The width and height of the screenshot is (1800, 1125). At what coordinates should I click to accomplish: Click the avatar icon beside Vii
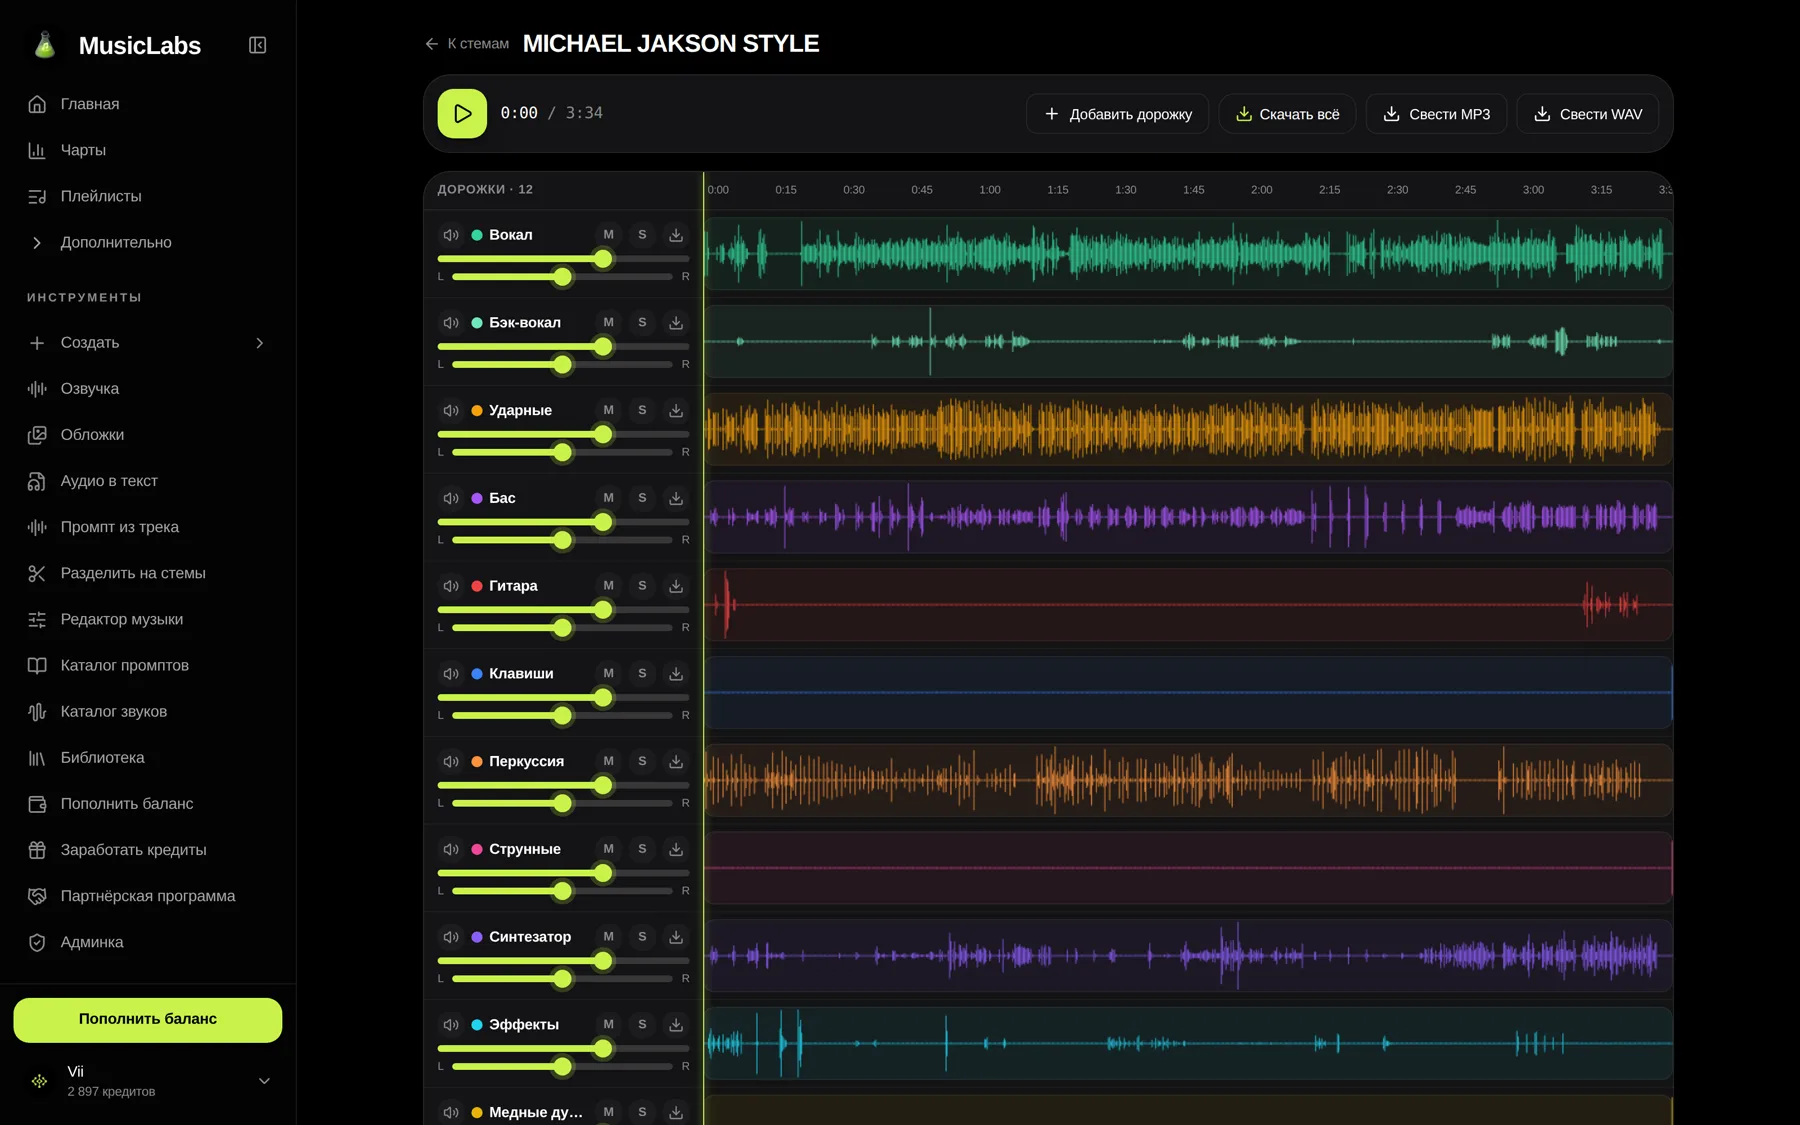tap(39, 1081)
